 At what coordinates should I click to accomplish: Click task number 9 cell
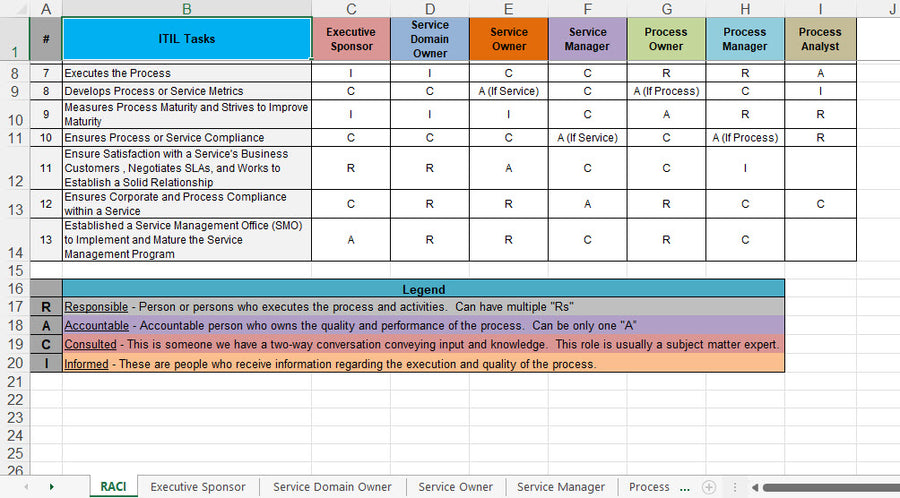pos(46,114)
